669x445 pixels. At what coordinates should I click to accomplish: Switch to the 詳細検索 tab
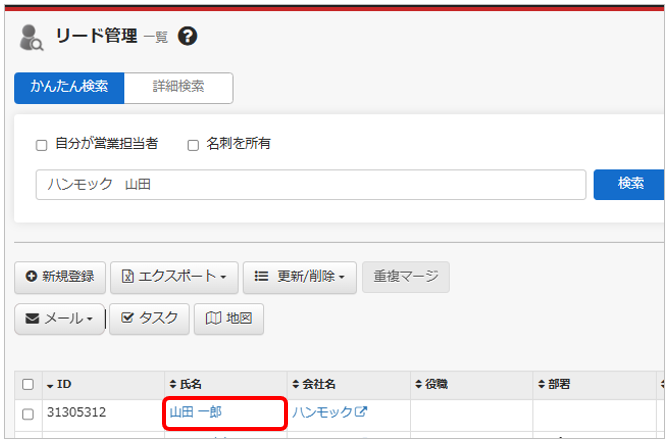point(178,88)
